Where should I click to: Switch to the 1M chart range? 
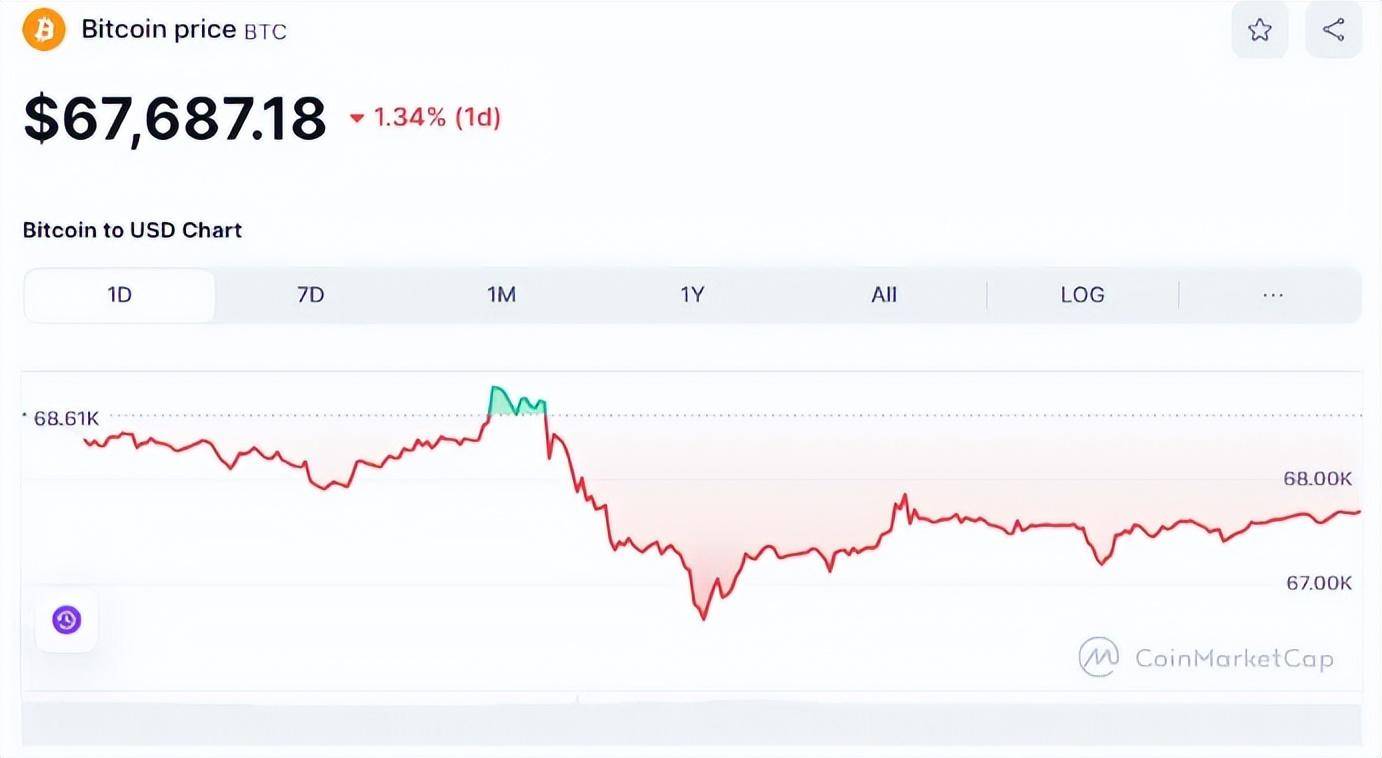(x=501, y=295)
